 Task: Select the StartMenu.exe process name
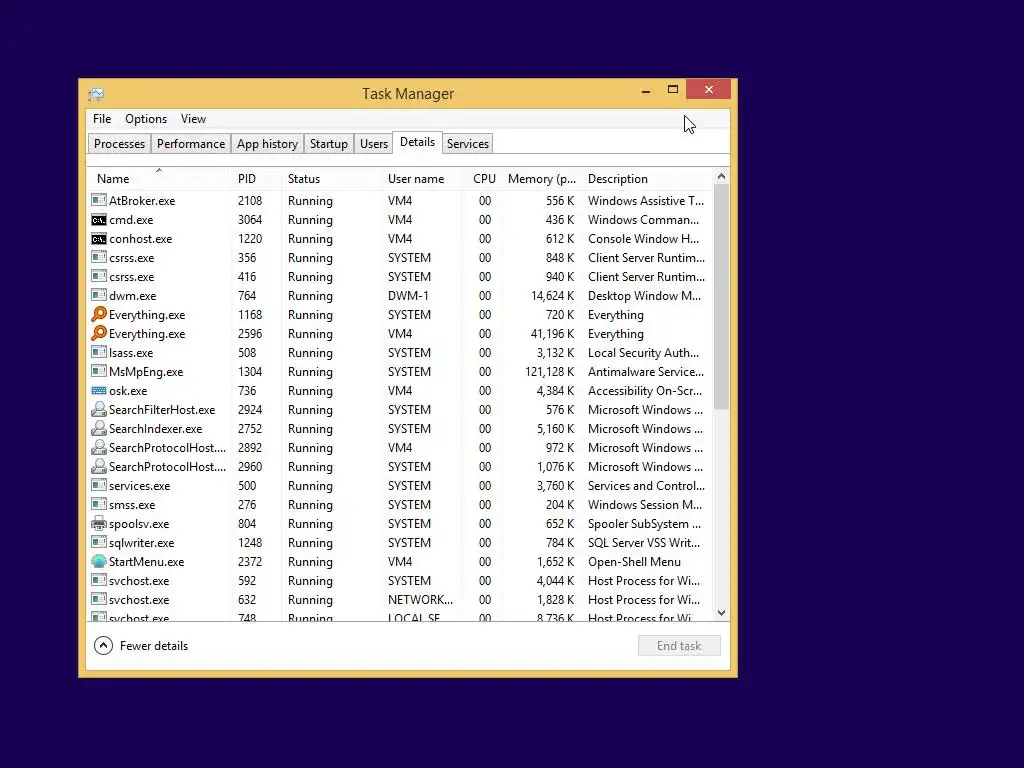coord(146,562)
